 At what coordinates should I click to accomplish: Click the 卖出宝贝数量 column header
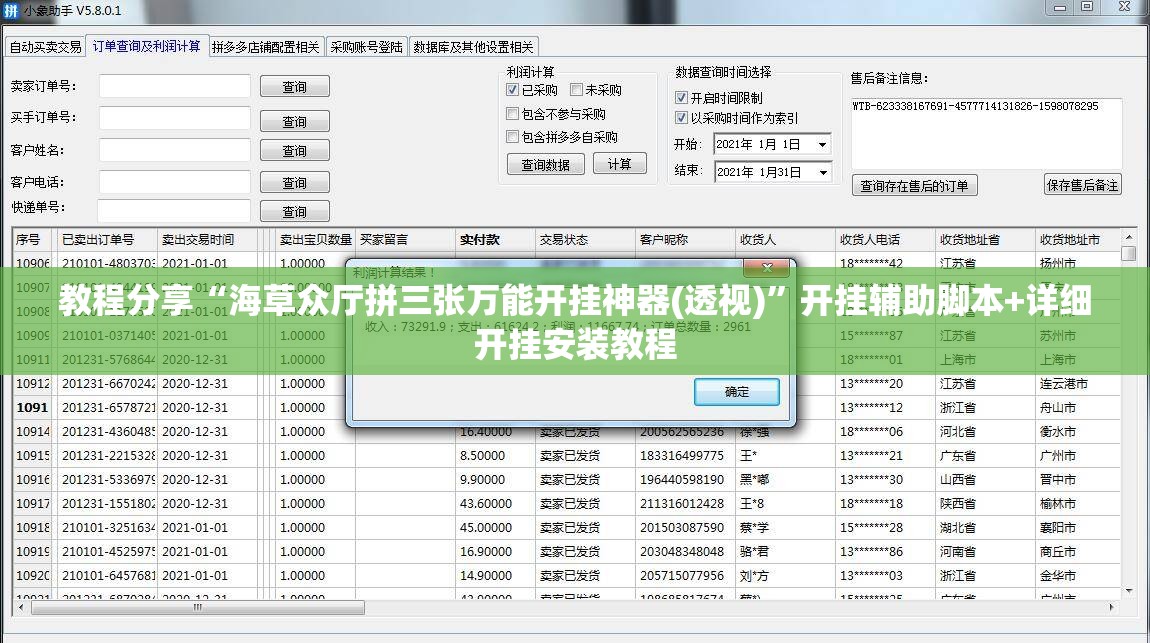coord(315,240)
